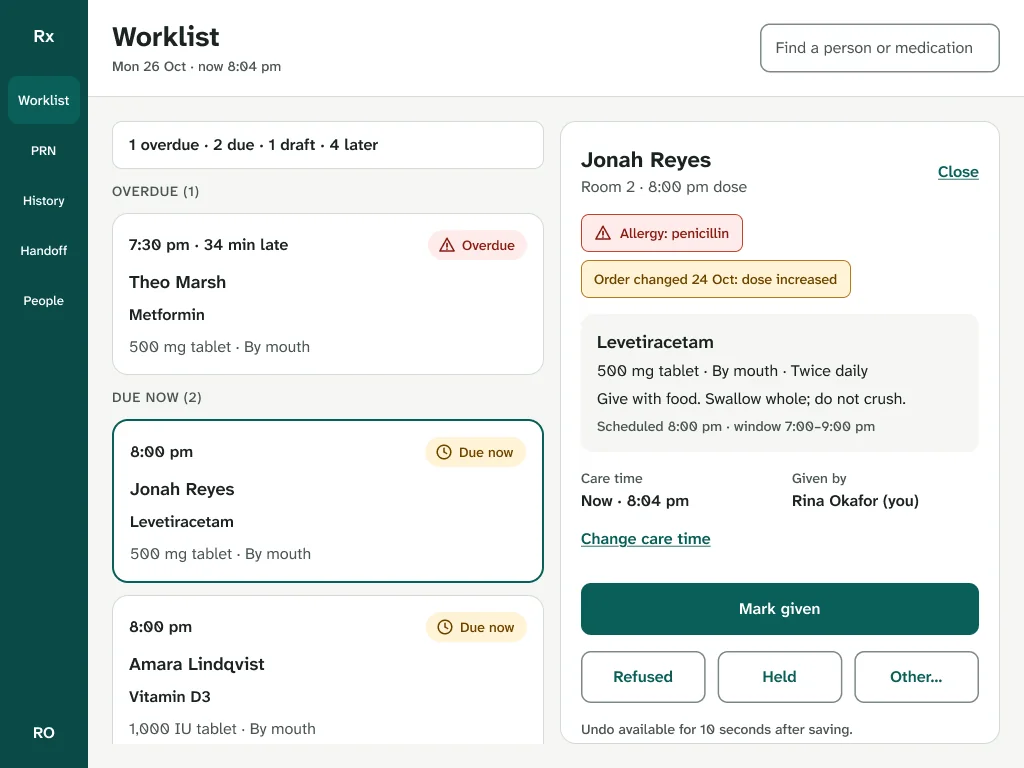Screen dimensions: 1024x768
Task: Click the 'Give with food. Swallow whole' instruction
Action: [x=751, y=399]
